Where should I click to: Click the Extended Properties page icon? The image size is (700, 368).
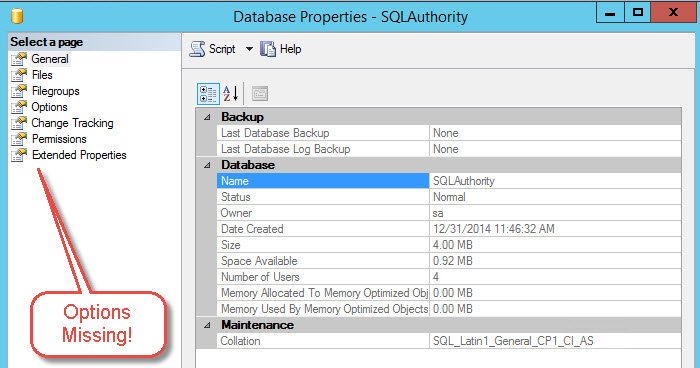click(x=19, y=155)
